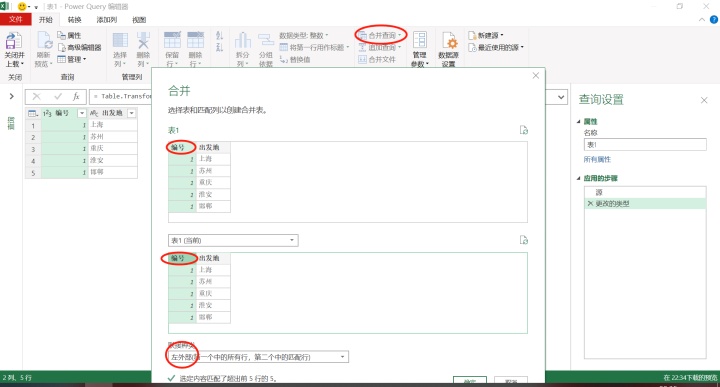Click the Choose Columns (选择列) icon
Screen dimensions: 720x387
(120, 40)
